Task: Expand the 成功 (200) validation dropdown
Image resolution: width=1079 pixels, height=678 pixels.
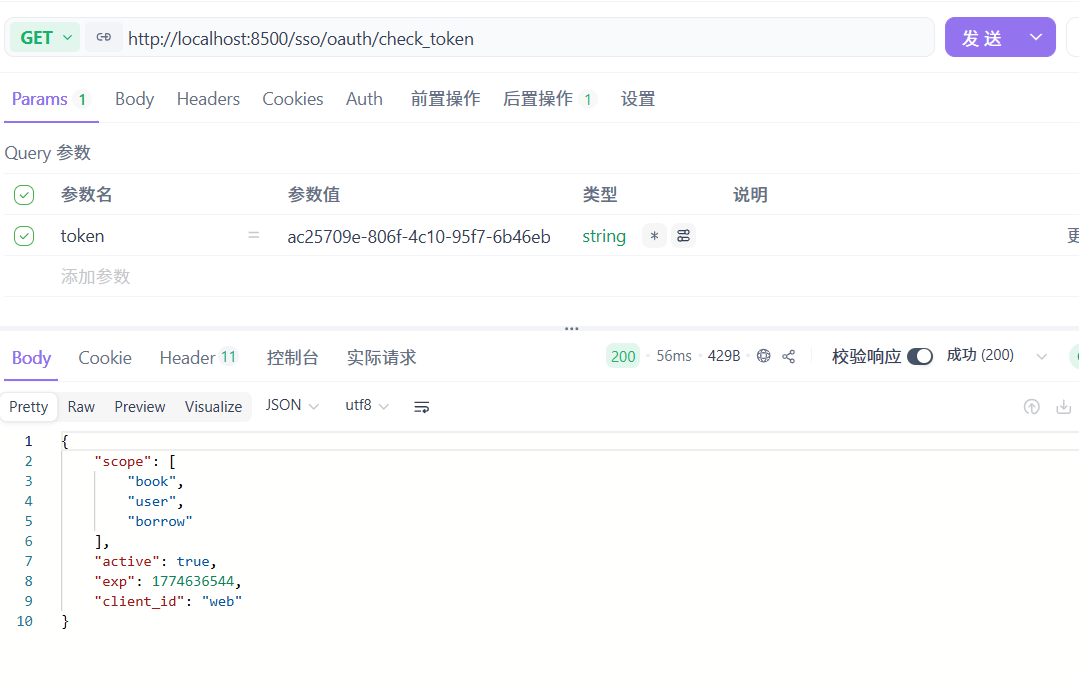Action: 1041,356
